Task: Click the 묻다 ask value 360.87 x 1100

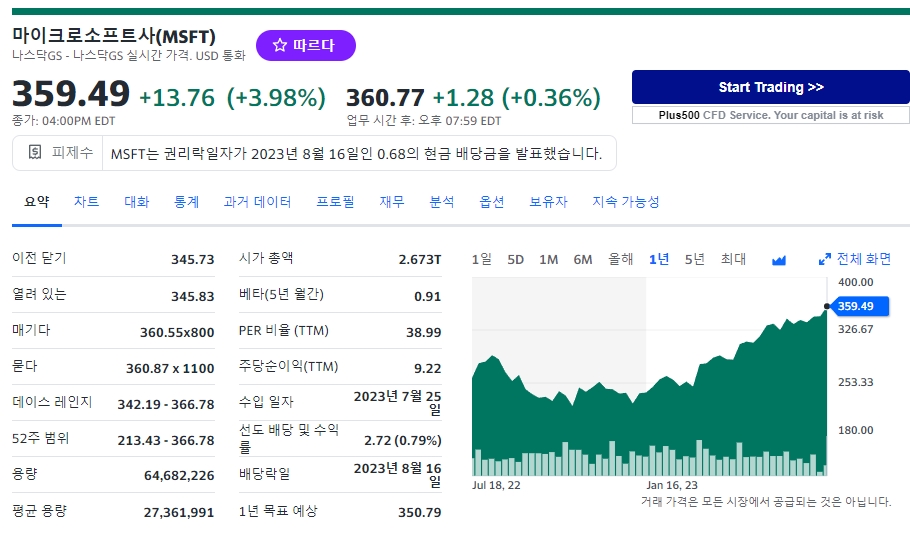Action: pyautogui.click(x=170, y=368)
